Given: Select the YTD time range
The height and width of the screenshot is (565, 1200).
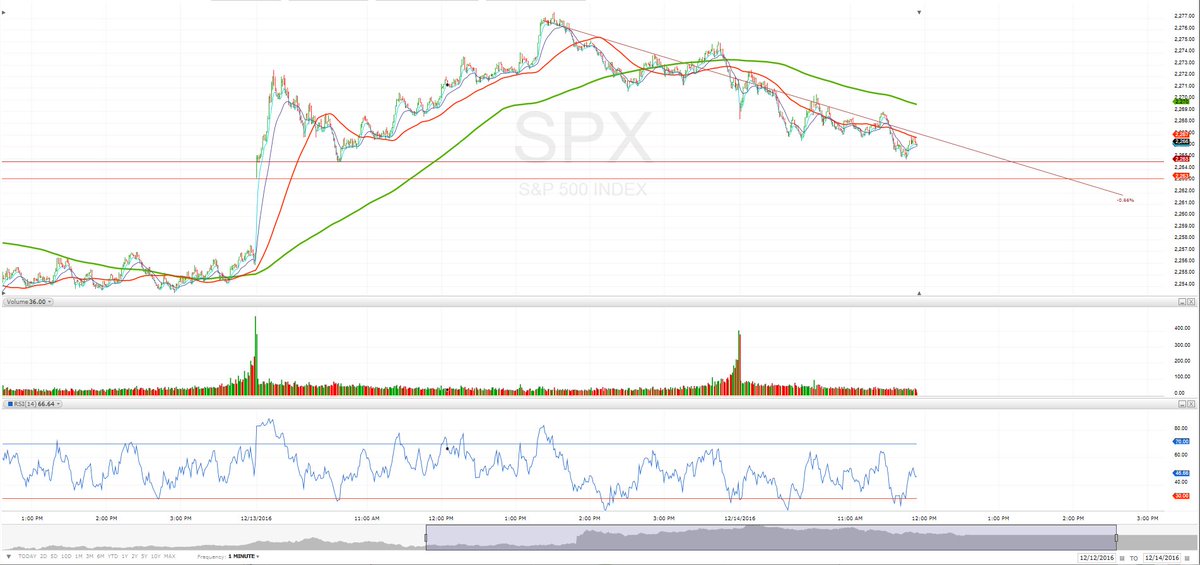Looking at the screenshot, I should [x=113, y=556].
